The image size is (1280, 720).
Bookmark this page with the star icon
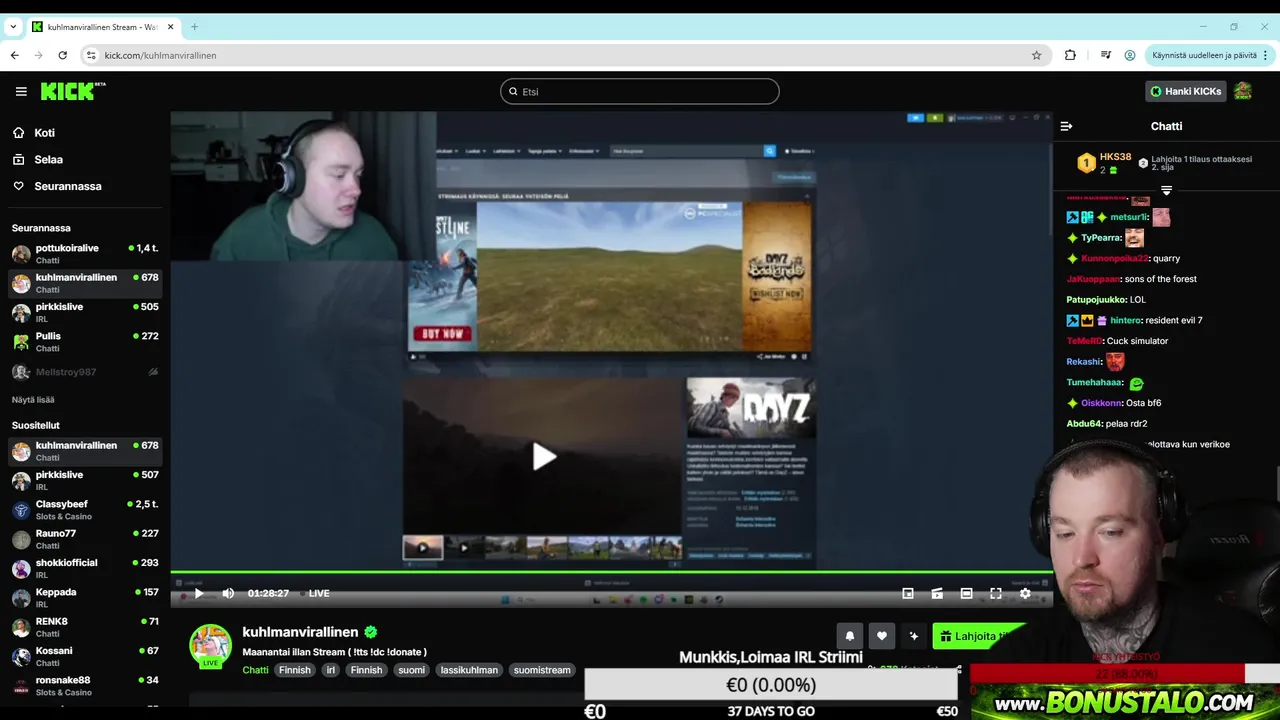[1037, 55]
